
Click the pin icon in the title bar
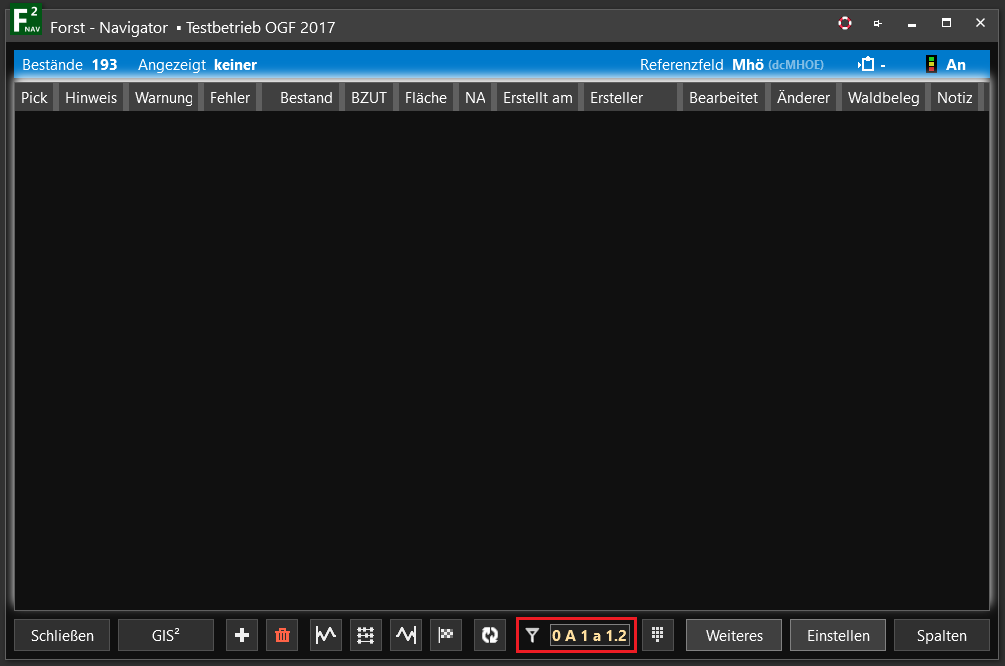(877, 24)
